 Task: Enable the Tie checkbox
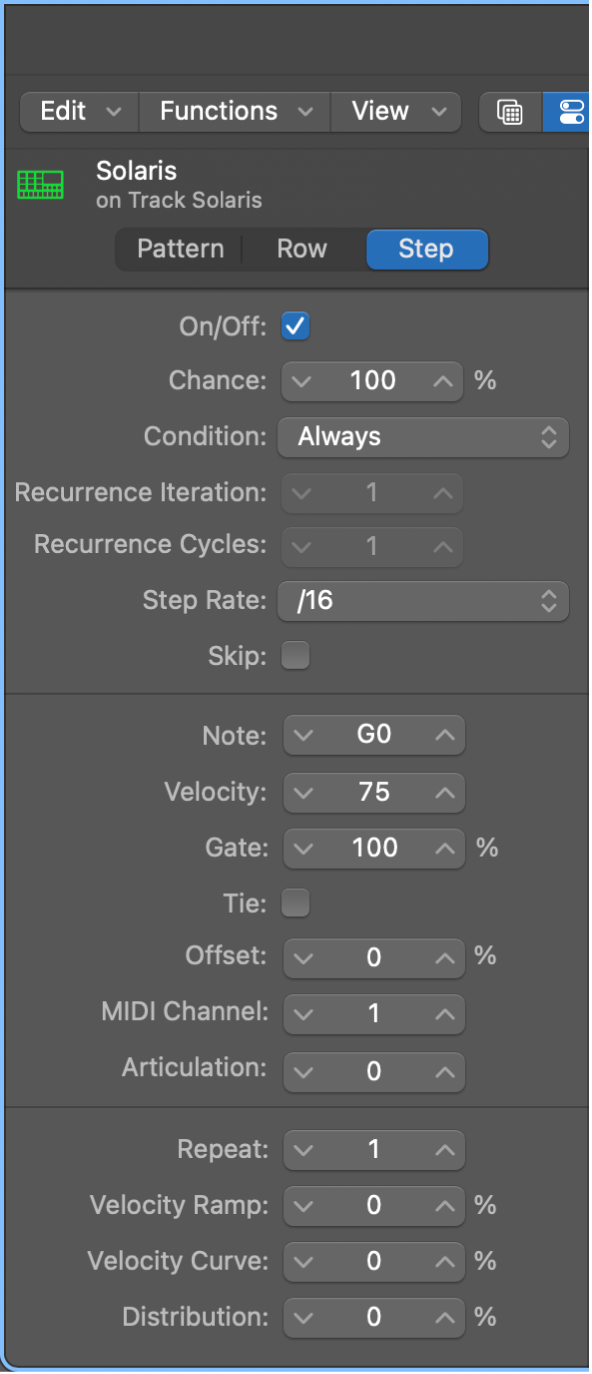(x=295, y=902)
